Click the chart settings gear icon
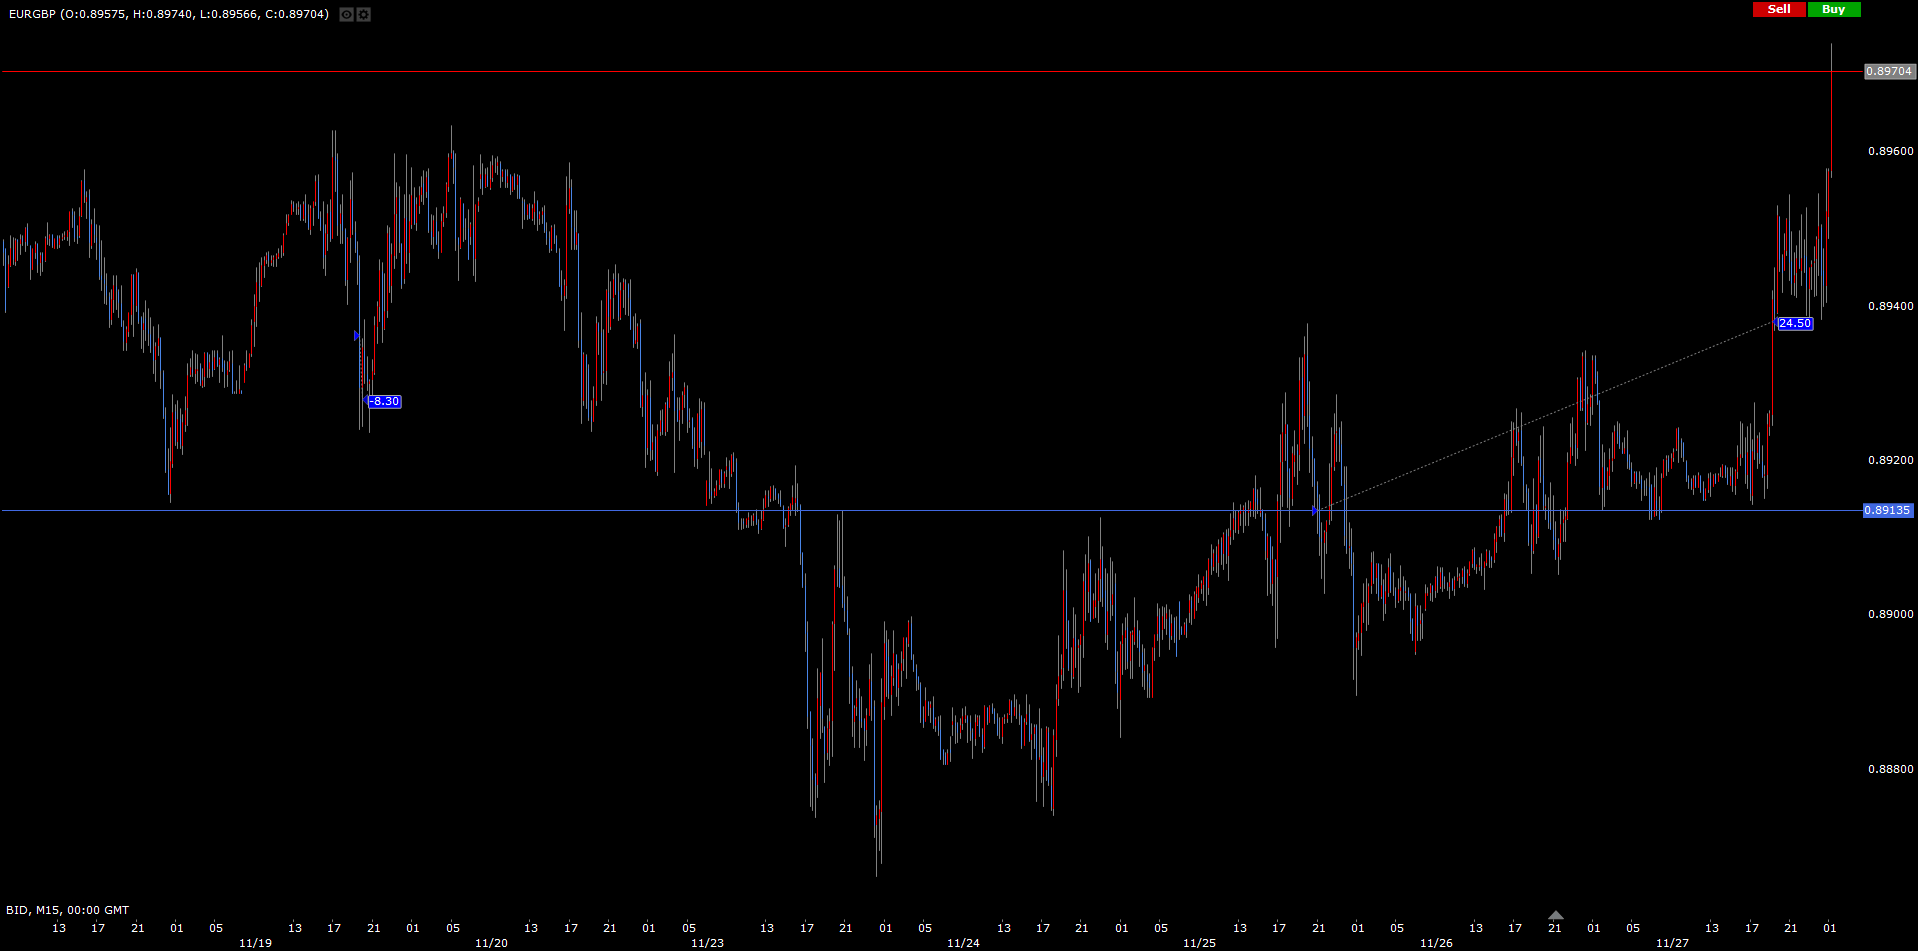The image size is (1918, 951). (364, 14)
